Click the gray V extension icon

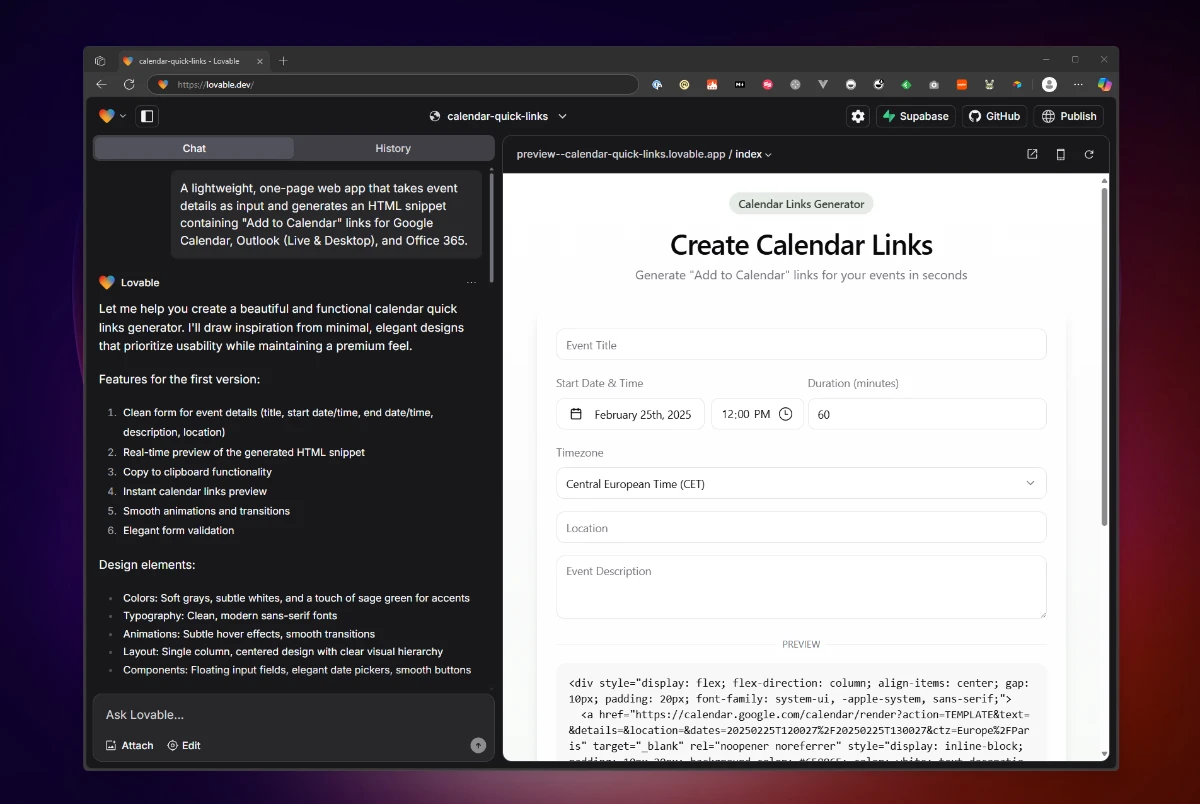(x=823, y=85)
